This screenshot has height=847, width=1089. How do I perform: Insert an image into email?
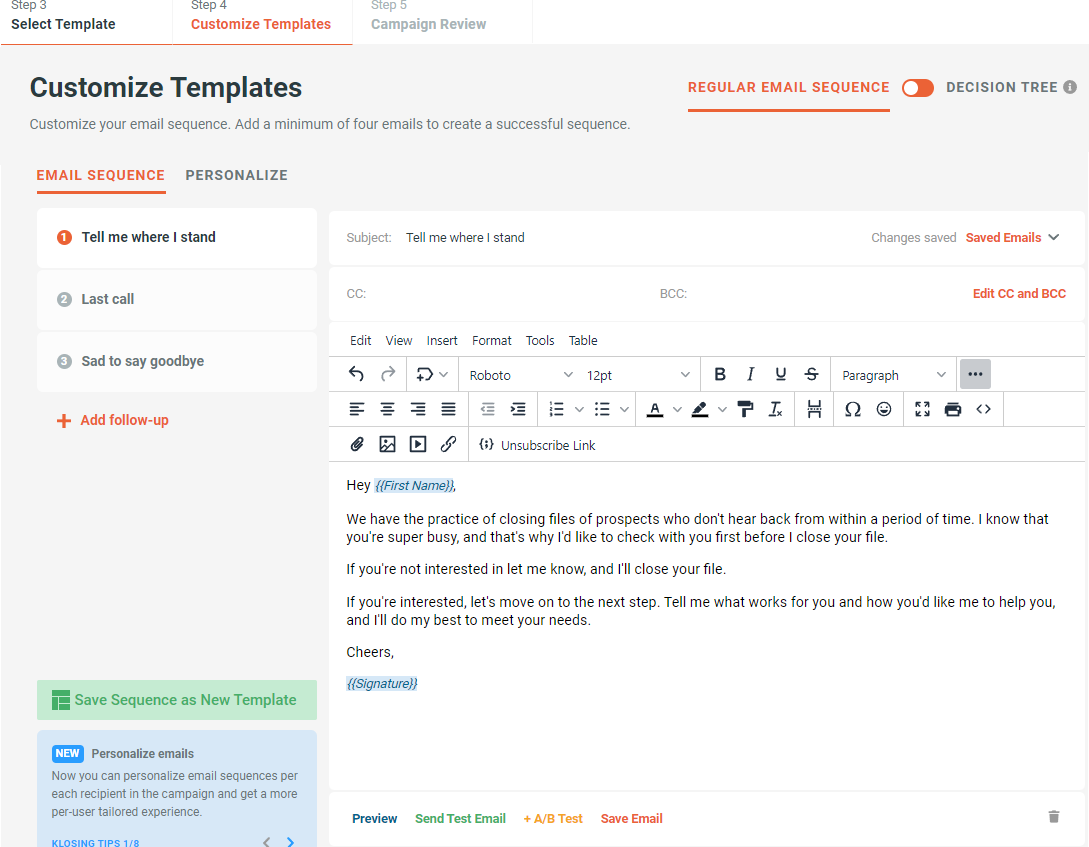pos(388,444)
